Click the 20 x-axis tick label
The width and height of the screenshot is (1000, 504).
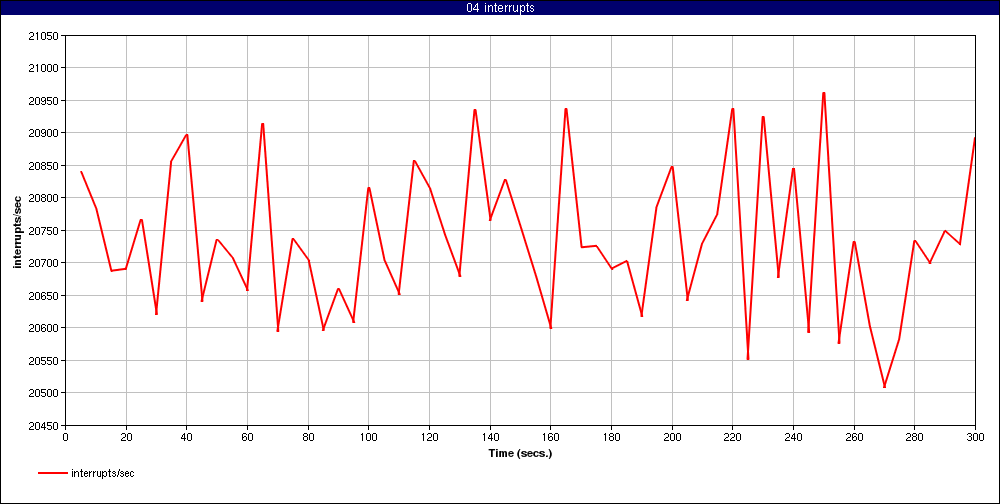click(126, 438)
